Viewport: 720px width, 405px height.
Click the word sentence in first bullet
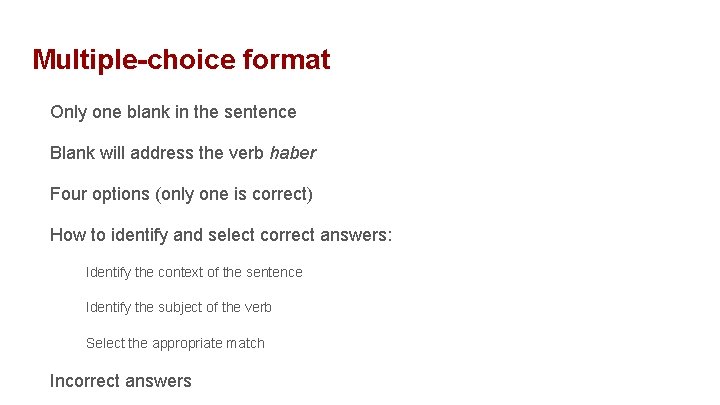pos(260,112)
